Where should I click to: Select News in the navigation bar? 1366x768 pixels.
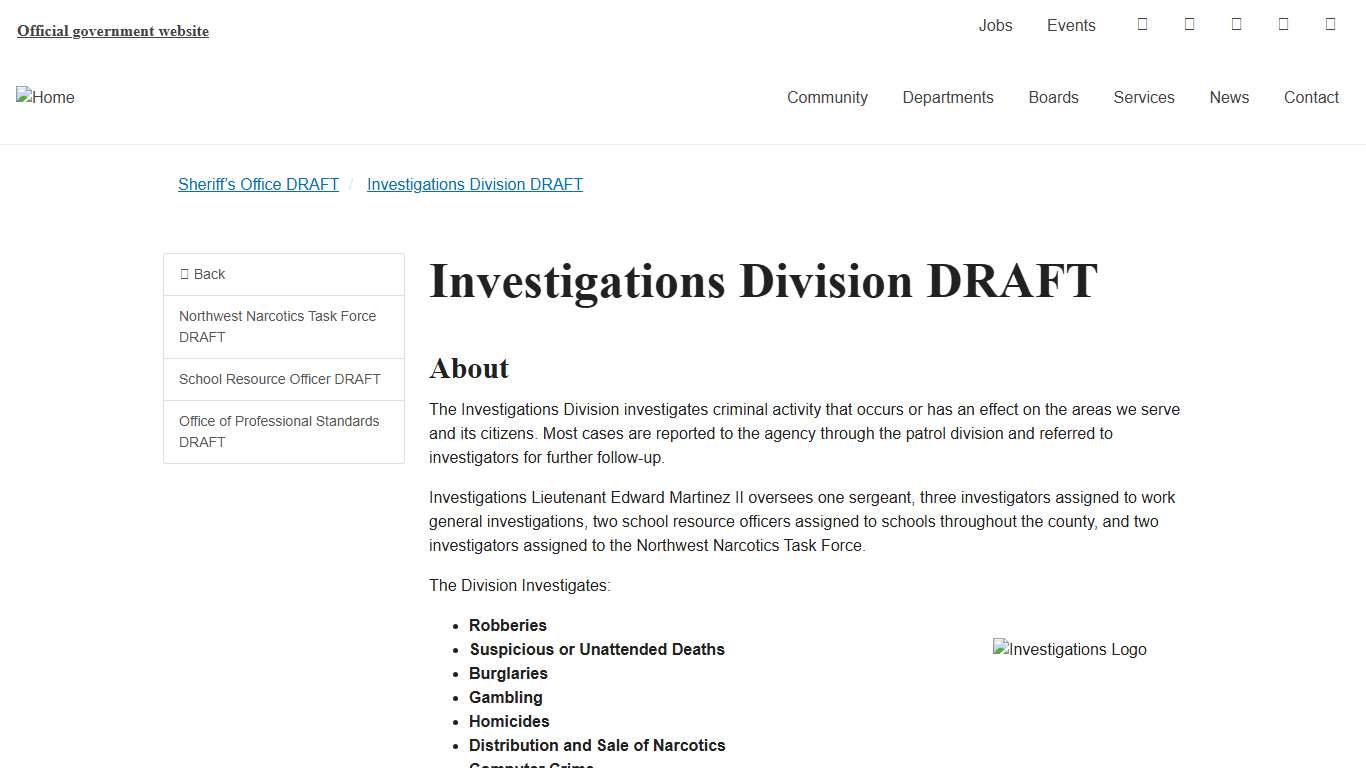1229,97
